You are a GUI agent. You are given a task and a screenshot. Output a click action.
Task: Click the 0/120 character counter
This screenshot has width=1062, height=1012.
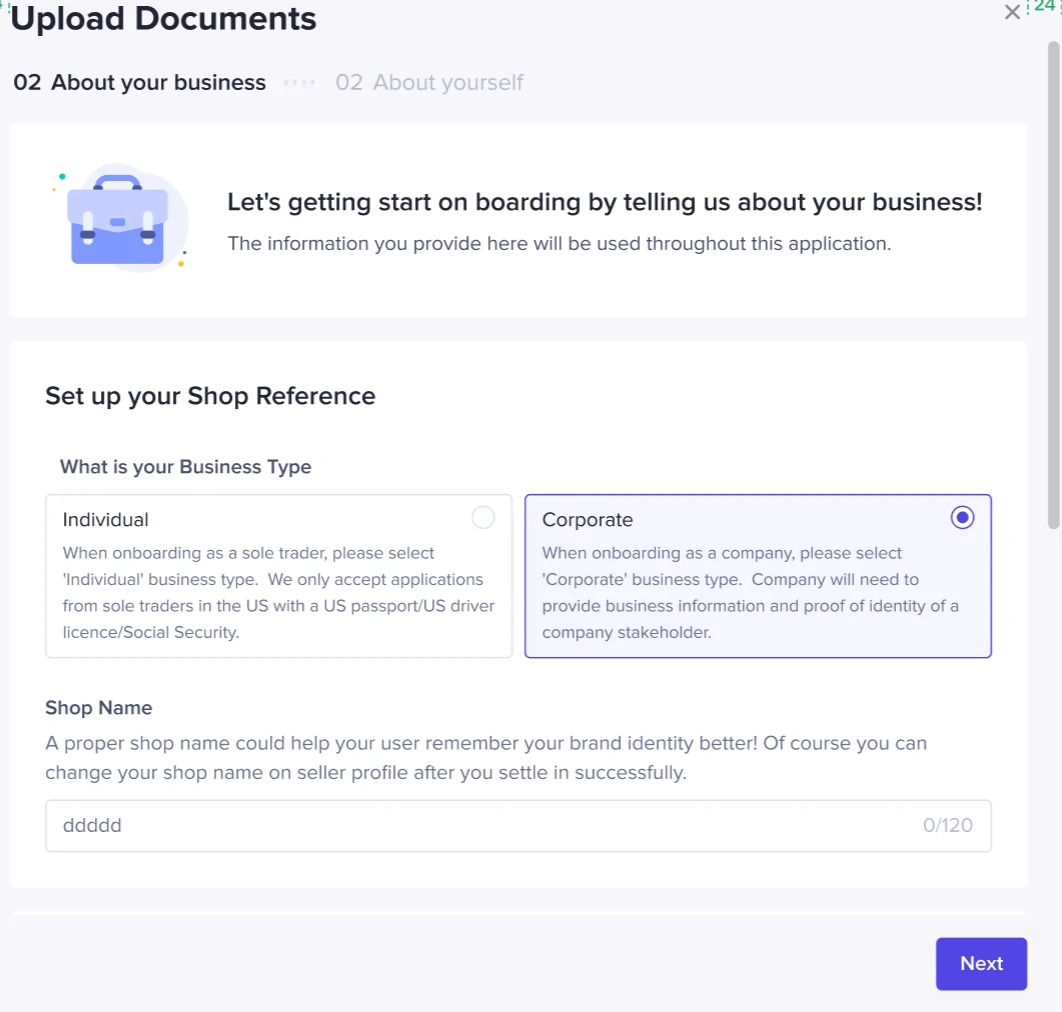click(947, 826)
